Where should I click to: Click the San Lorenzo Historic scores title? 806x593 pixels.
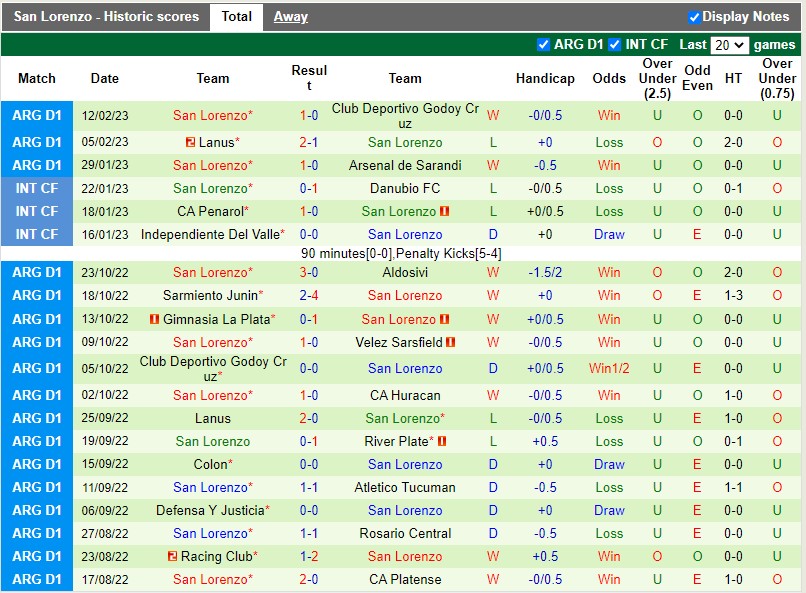click(x=106, y=16)
